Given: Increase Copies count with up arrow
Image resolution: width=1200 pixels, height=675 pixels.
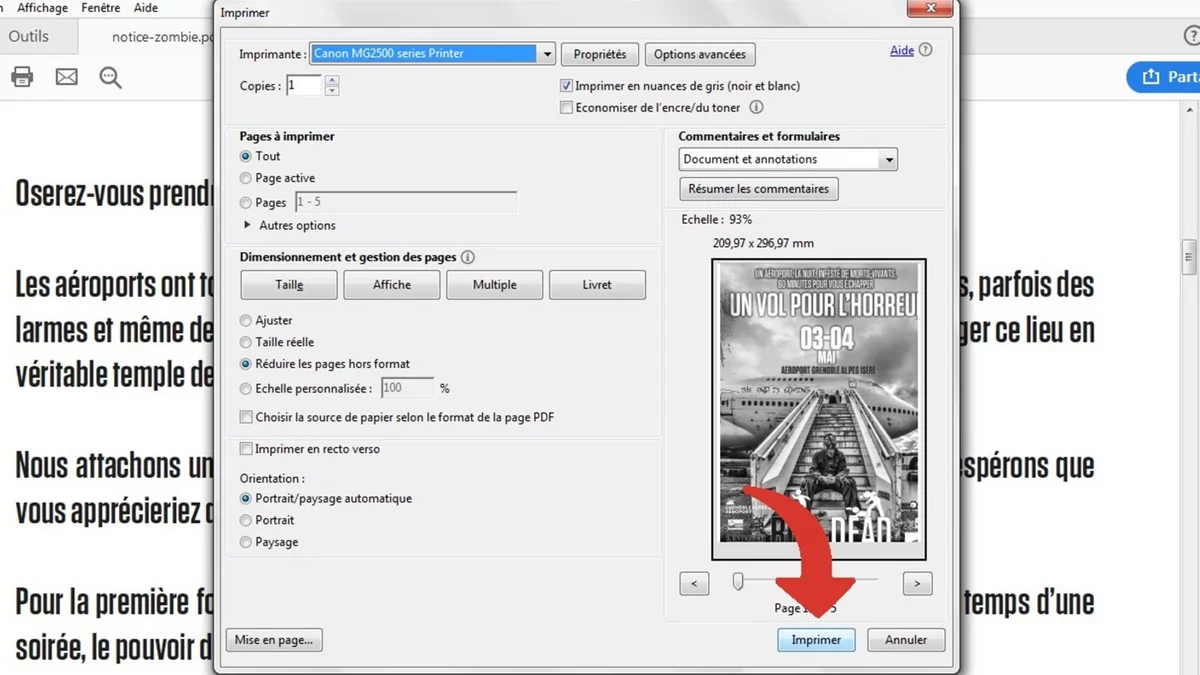Looking at the screenshot, I should click(x=332, y=80).
